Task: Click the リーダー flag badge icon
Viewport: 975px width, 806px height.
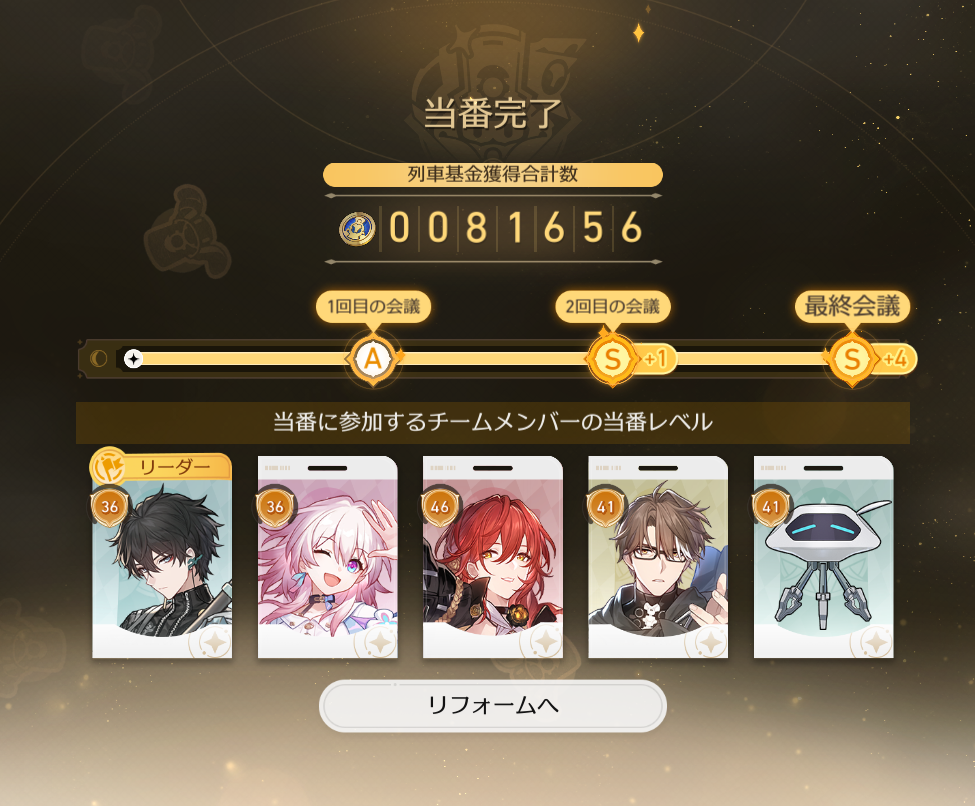Action: 108,467
